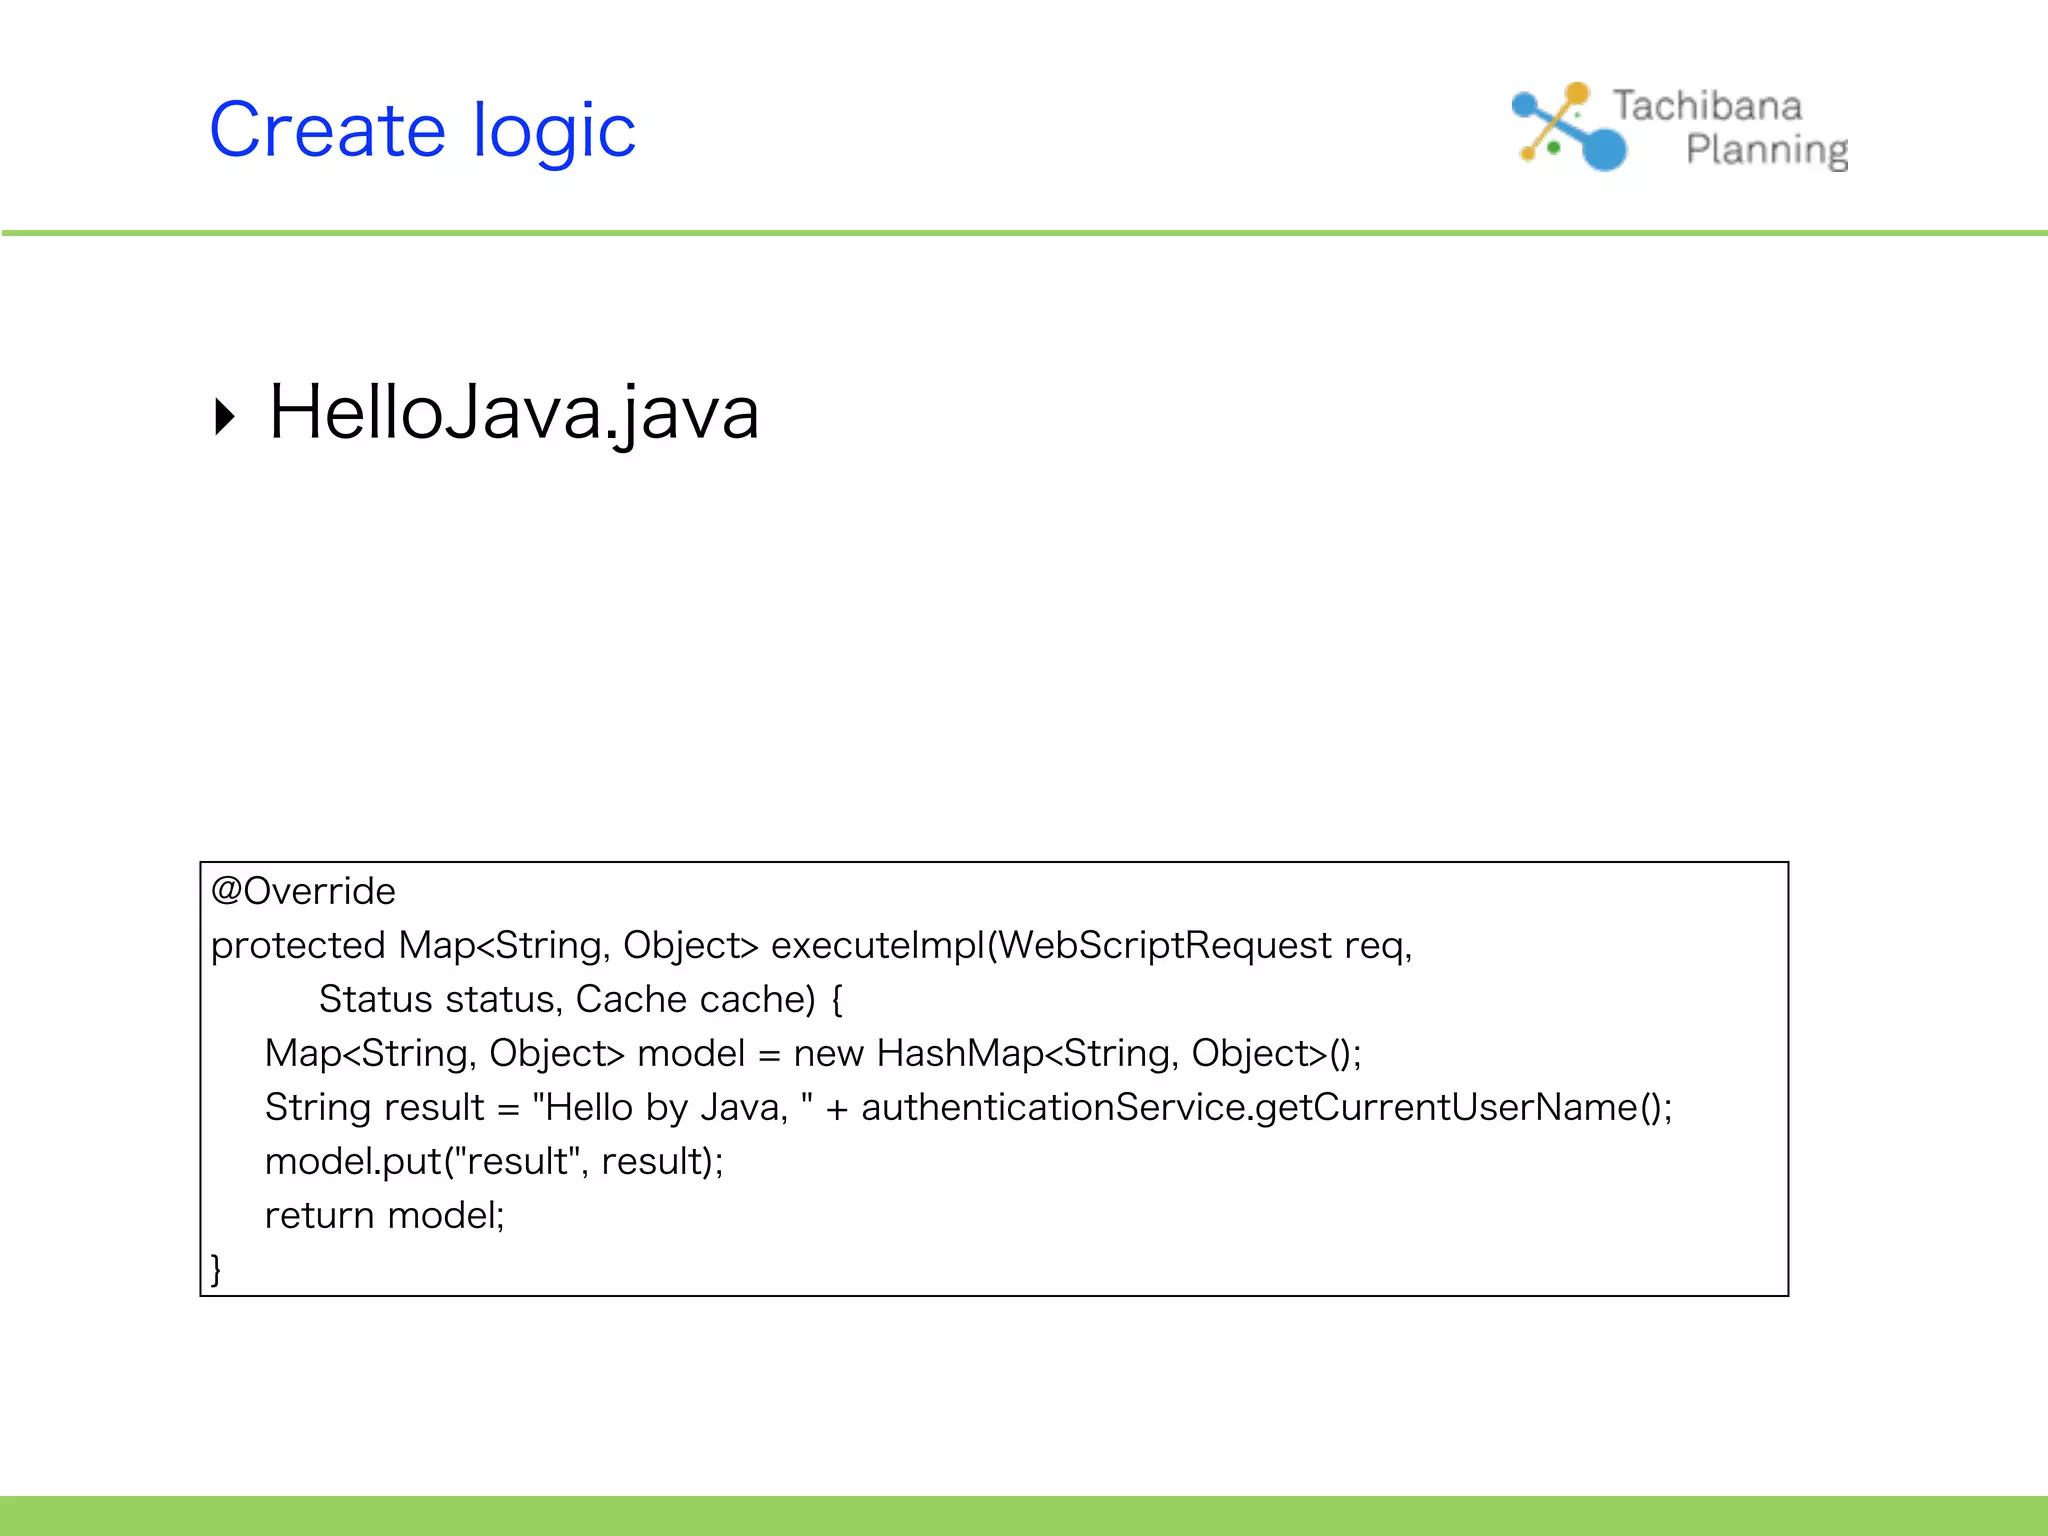This screenshot has width=2048, height=1536.
Task: Click the closing brace of the method
Action: (x=216, y=1269)
